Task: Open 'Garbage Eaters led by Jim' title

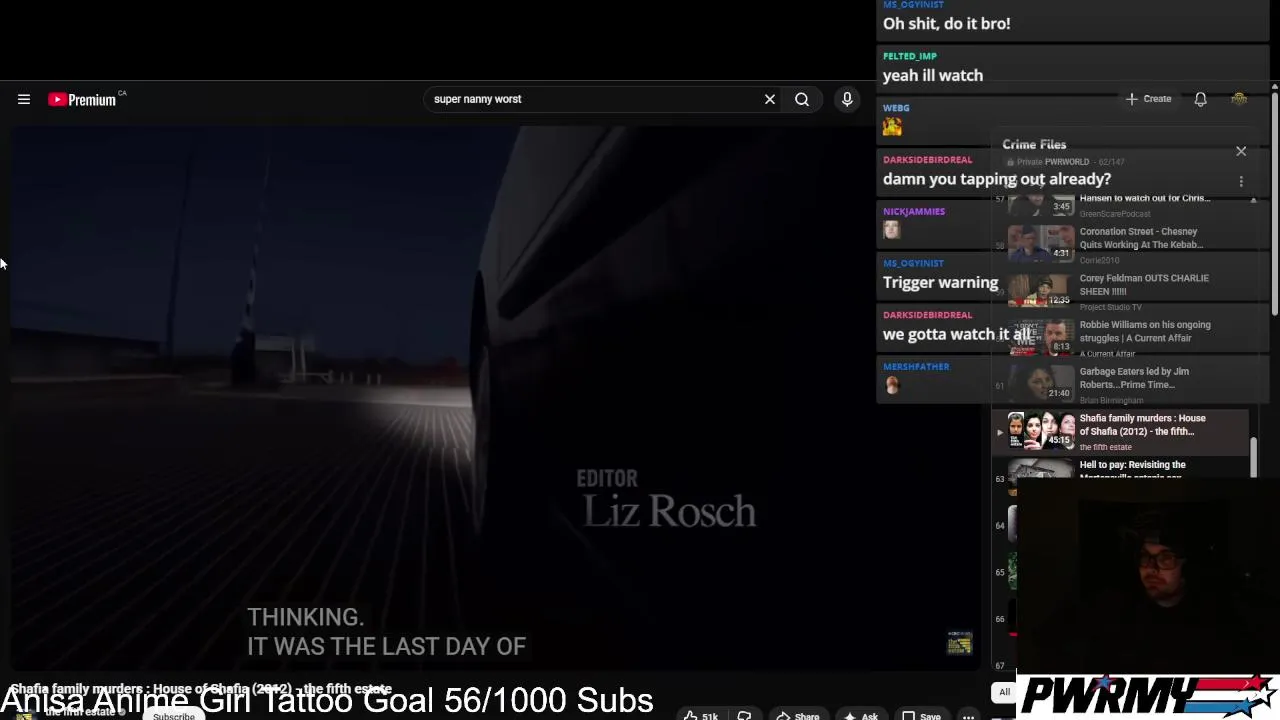Action: click(1134, 378)
